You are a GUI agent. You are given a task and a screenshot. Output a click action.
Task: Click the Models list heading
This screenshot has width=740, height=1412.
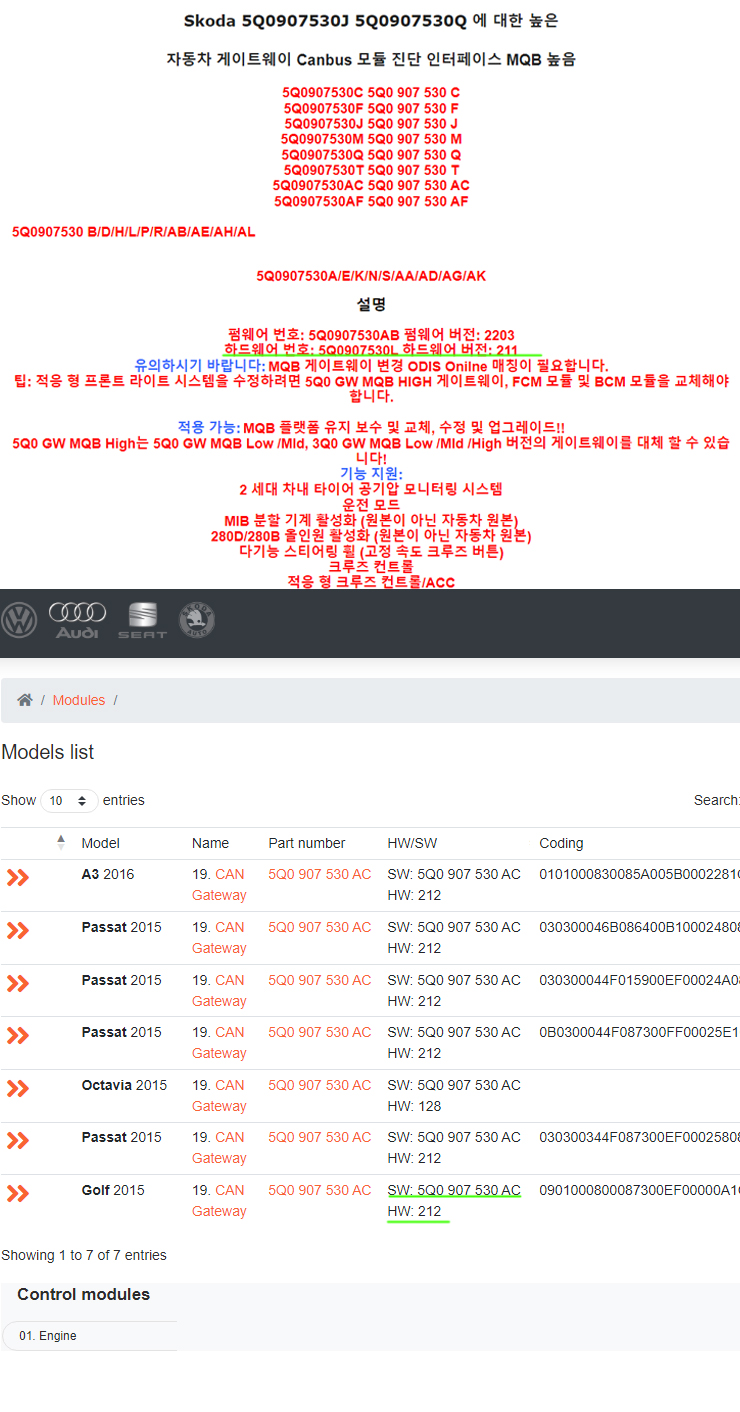(48, 752)
